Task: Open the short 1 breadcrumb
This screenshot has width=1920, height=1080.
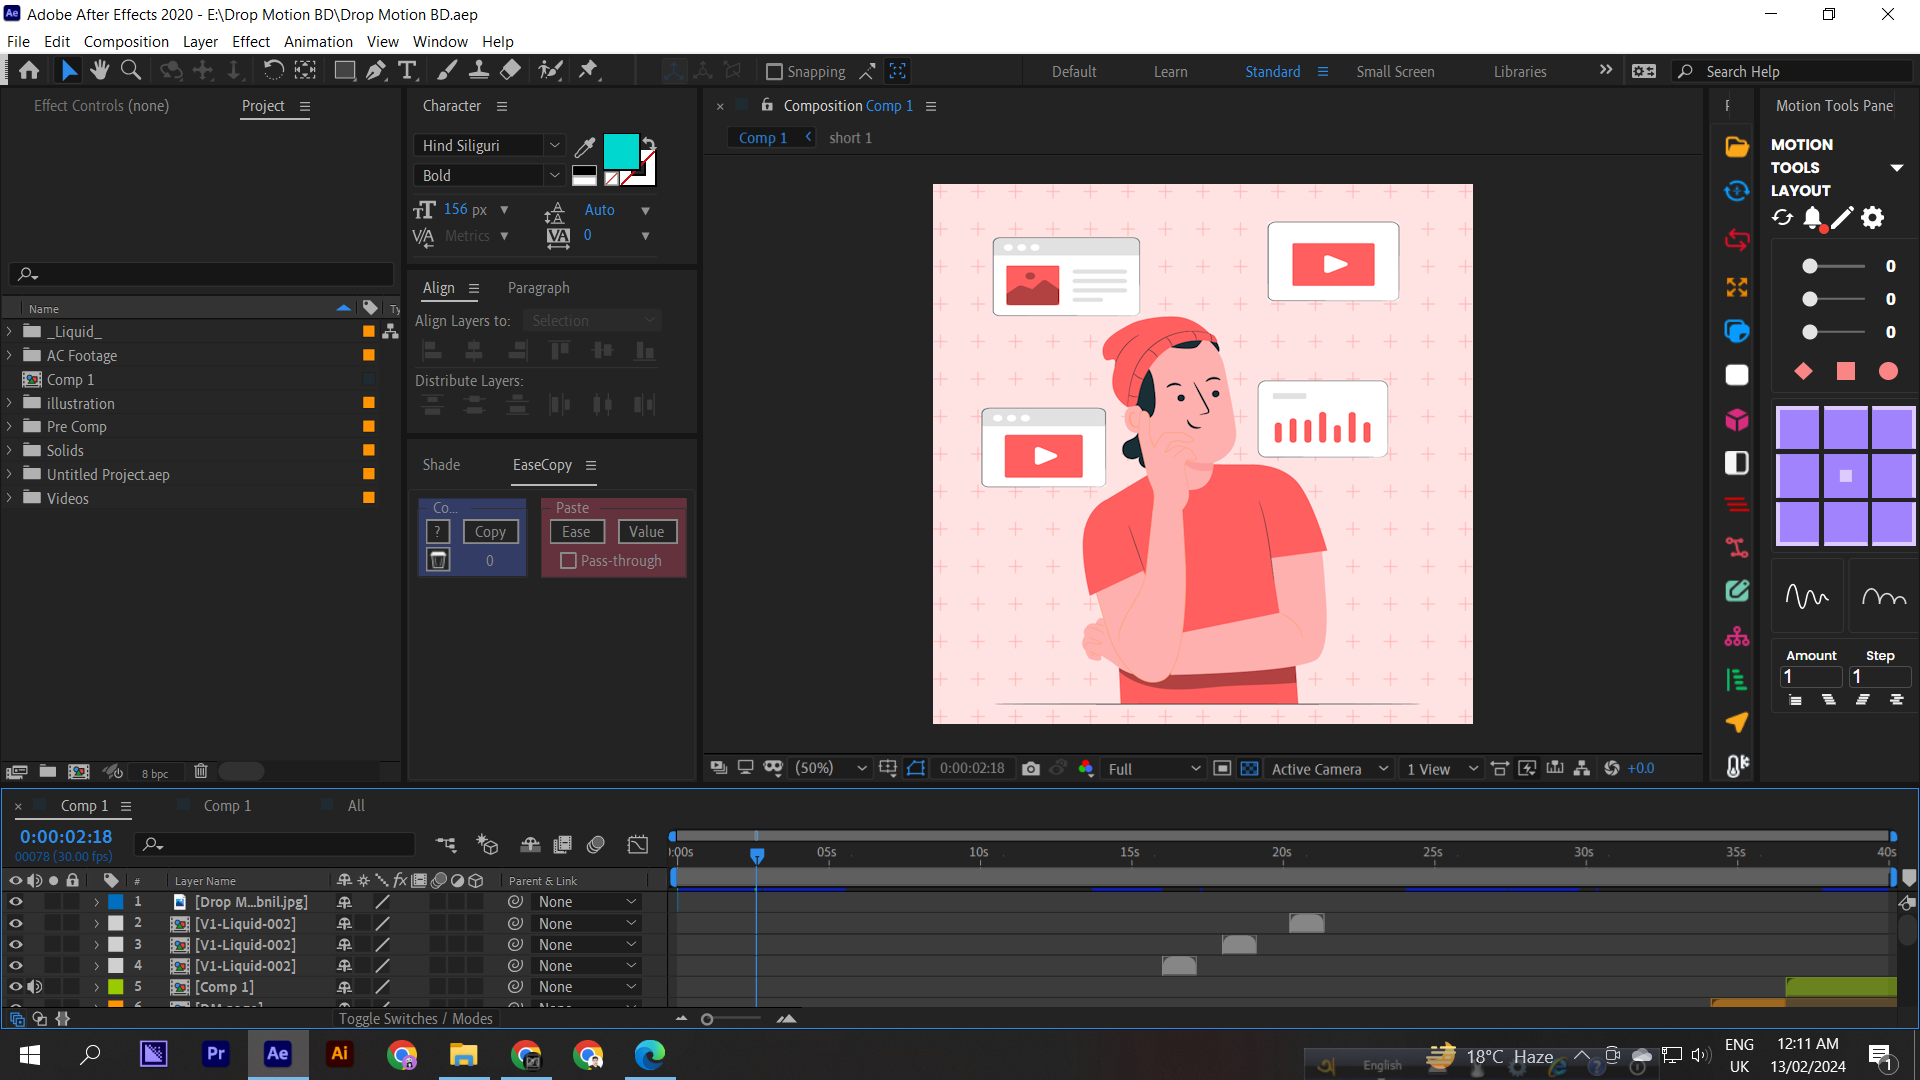Action: 850,138
